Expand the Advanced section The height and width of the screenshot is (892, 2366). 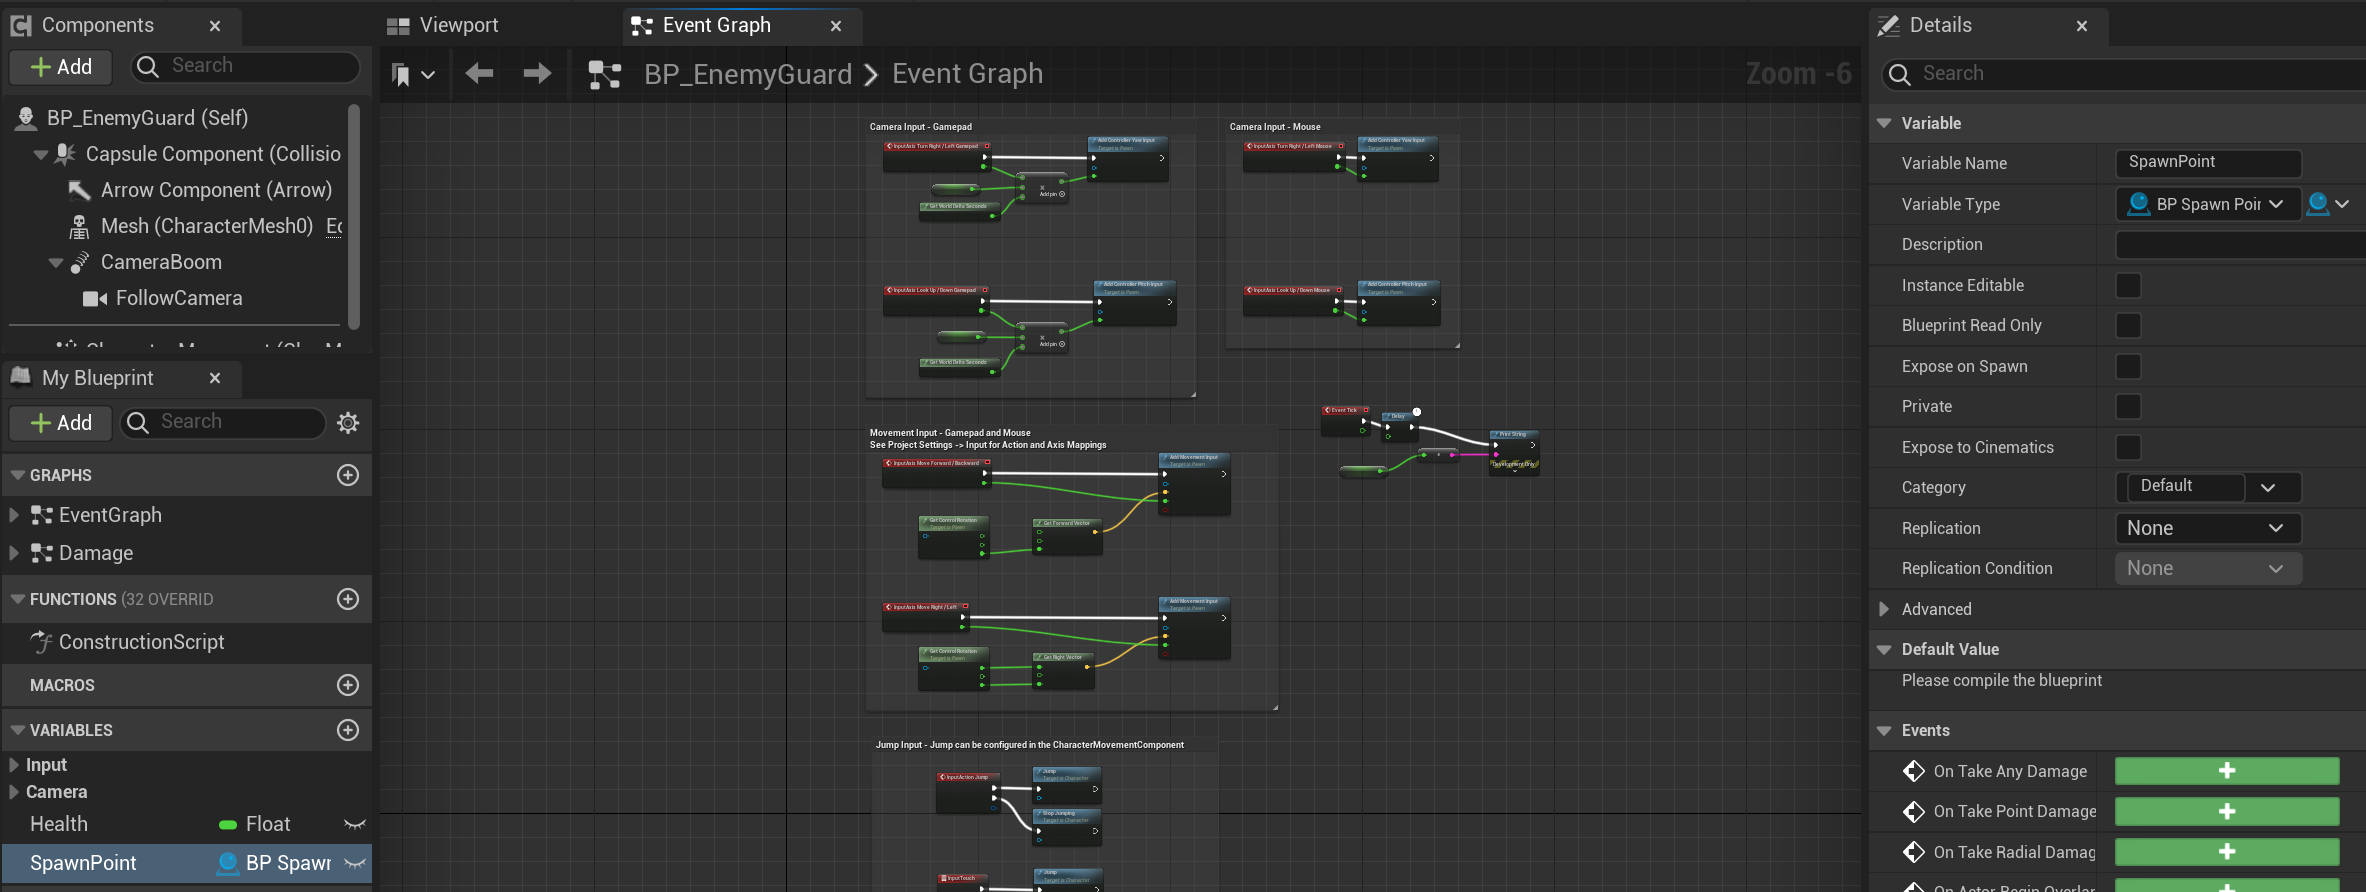coord(1884,609)
